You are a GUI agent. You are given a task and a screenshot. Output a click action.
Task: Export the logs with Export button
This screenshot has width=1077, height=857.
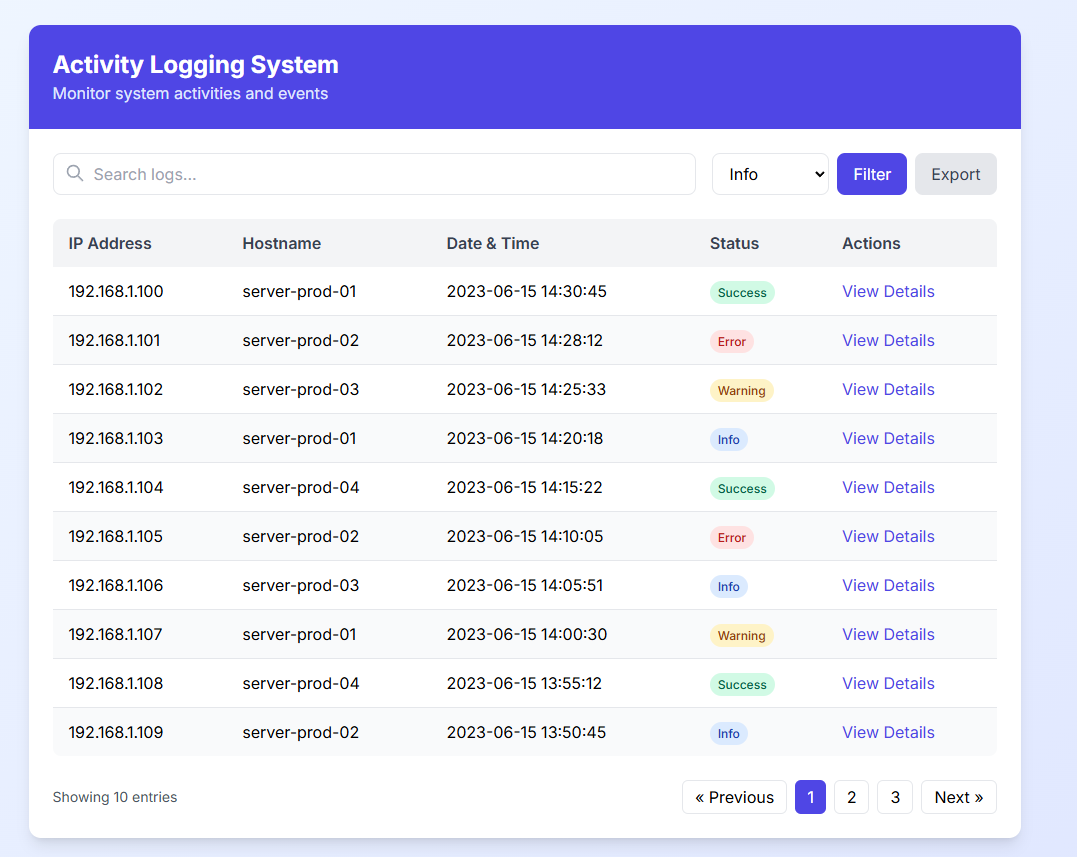click(955, 174)
